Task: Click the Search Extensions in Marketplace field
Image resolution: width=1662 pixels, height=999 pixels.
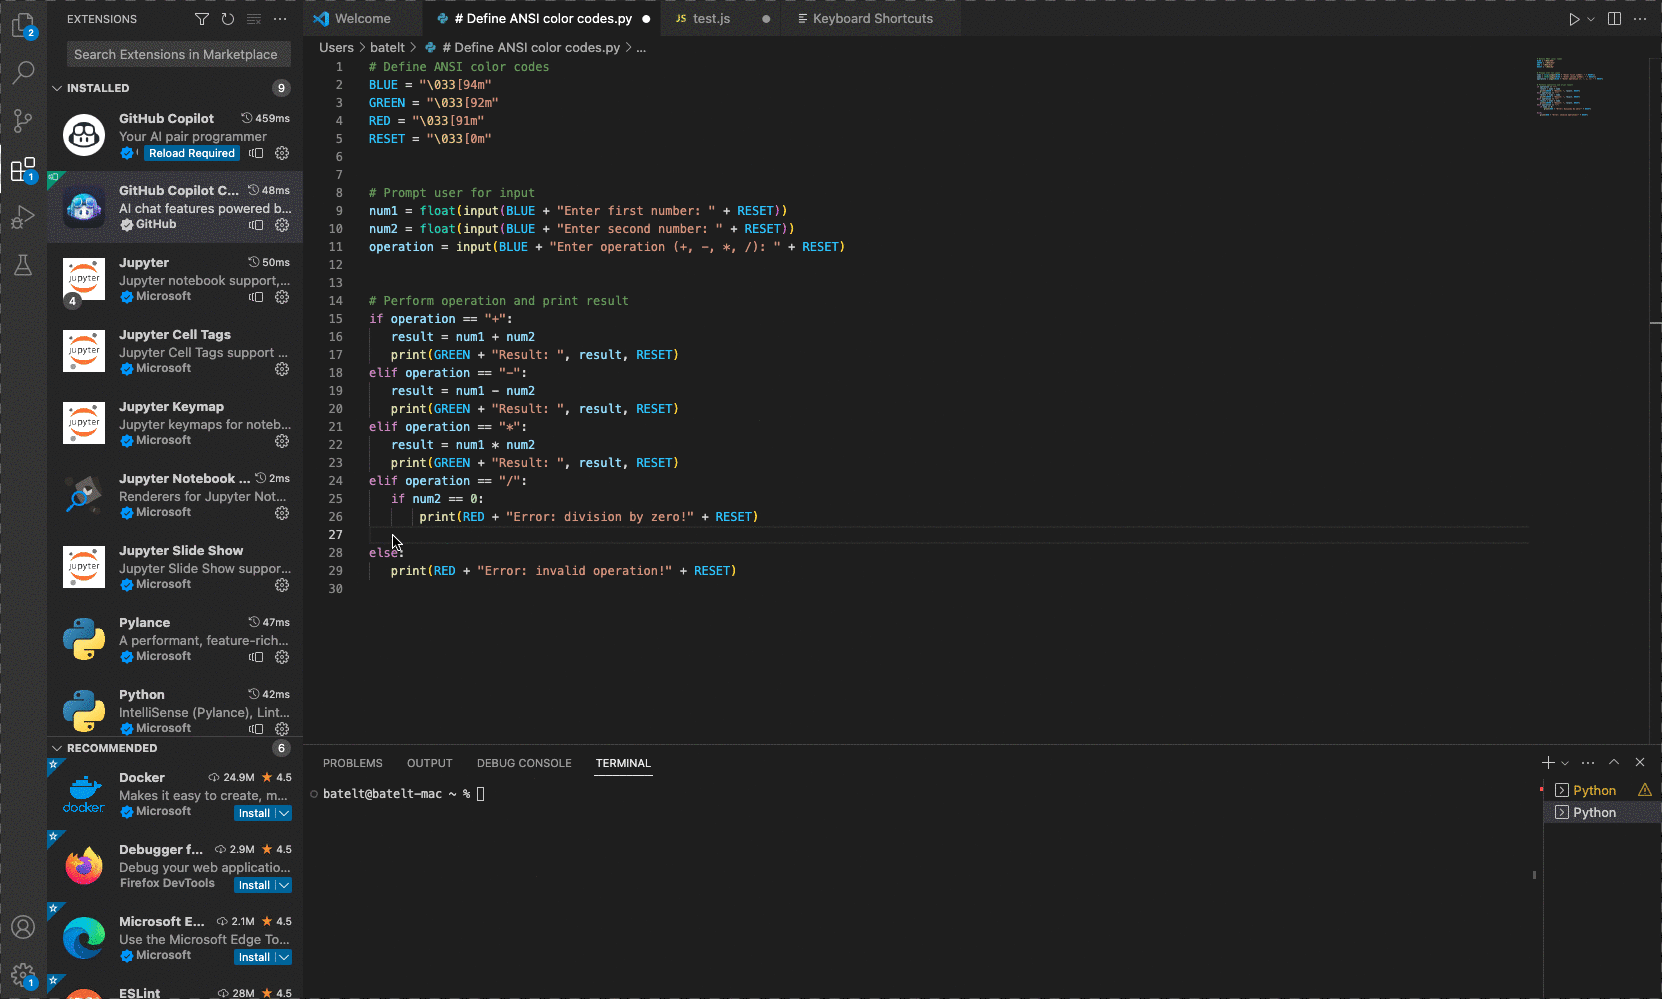Action: [x=178, y=55]
